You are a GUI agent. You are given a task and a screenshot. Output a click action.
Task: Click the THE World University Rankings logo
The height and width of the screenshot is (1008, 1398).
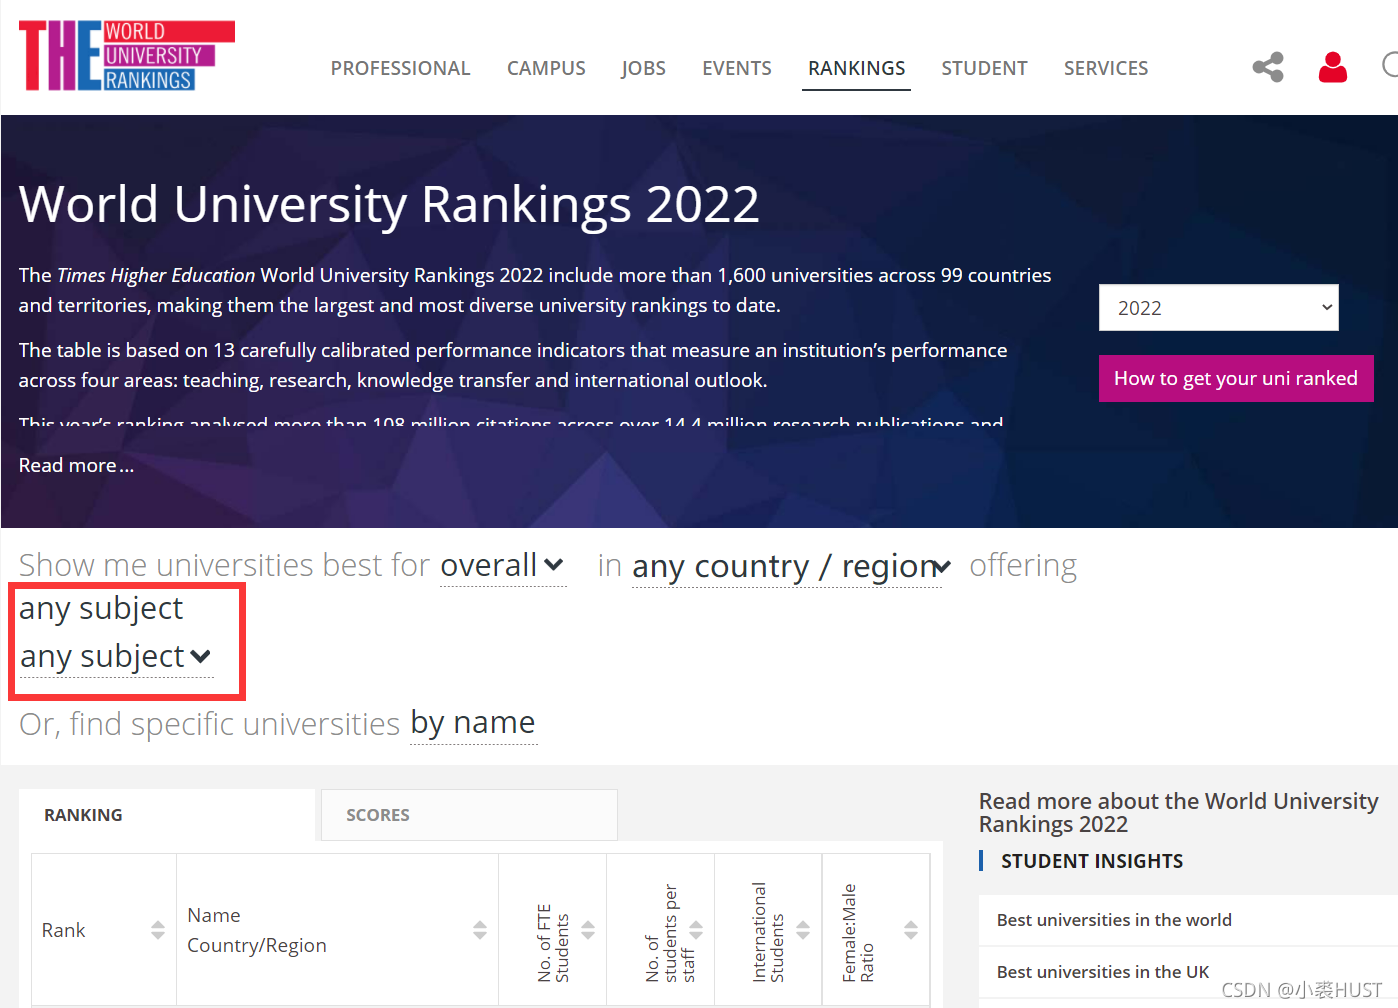click(127, 56)
